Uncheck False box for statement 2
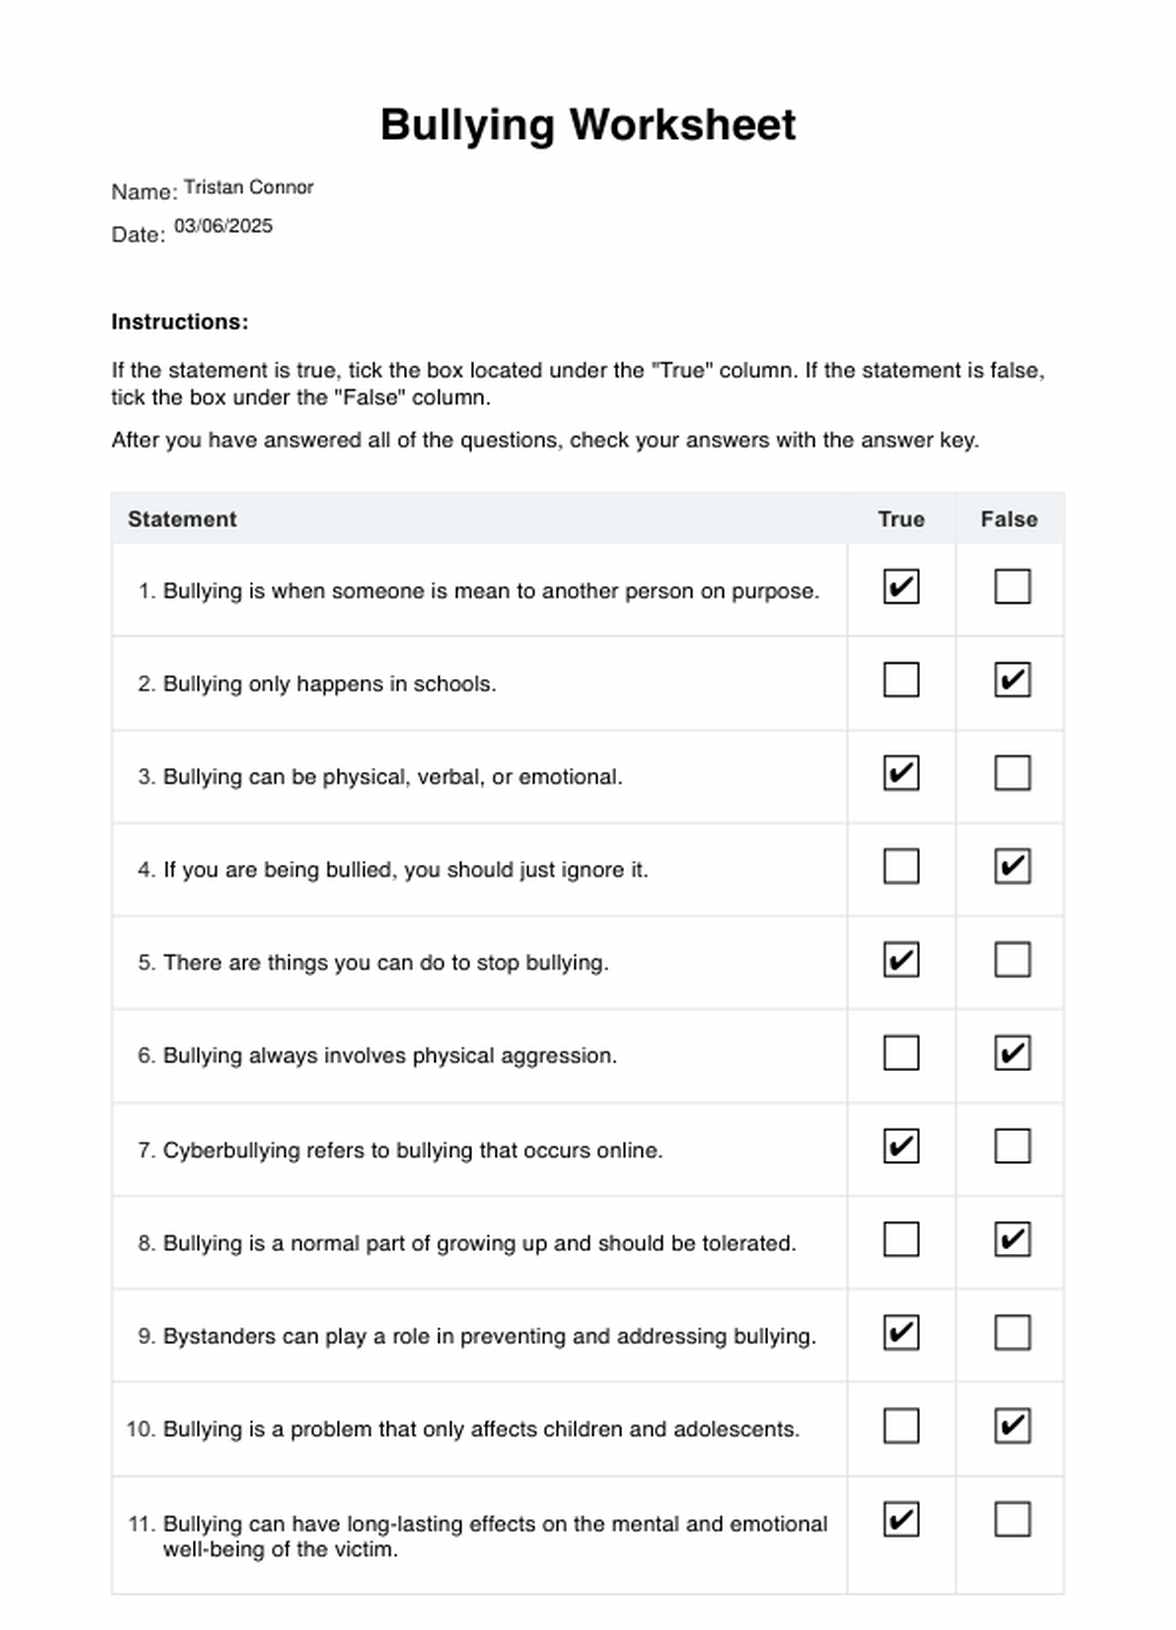The width and height of the screenshot is (1176, 1630). click(1012, 680)
